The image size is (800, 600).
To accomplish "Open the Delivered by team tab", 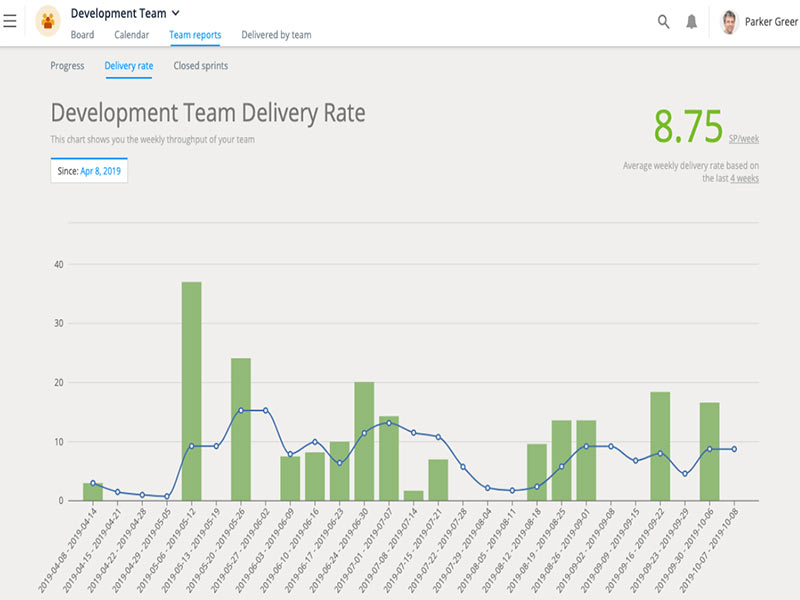I will (x=276, y=35).
